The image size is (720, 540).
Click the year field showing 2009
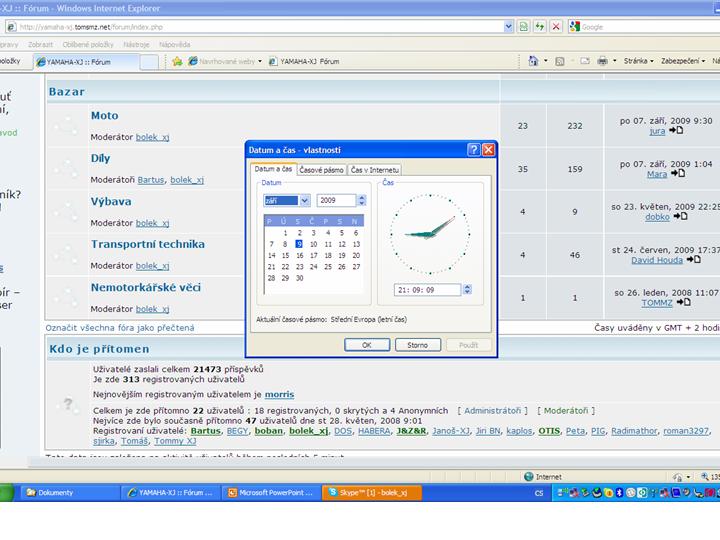[336, 201]
